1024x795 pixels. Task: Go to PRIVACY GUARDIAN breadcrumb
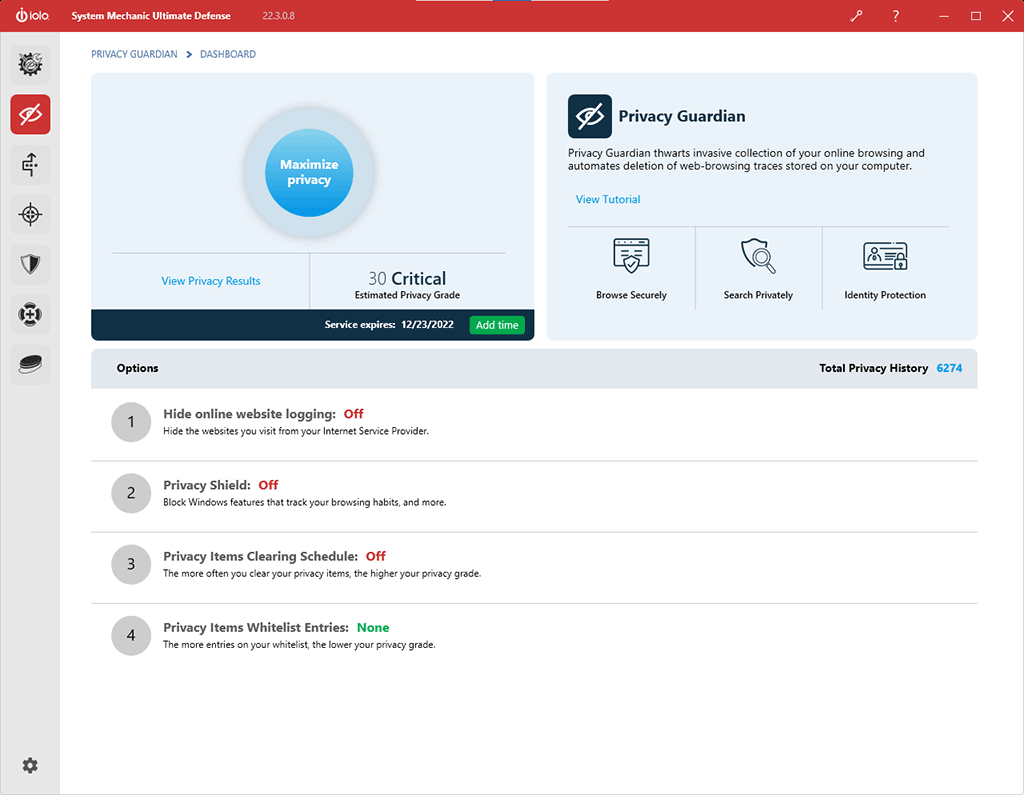point(134,54)
